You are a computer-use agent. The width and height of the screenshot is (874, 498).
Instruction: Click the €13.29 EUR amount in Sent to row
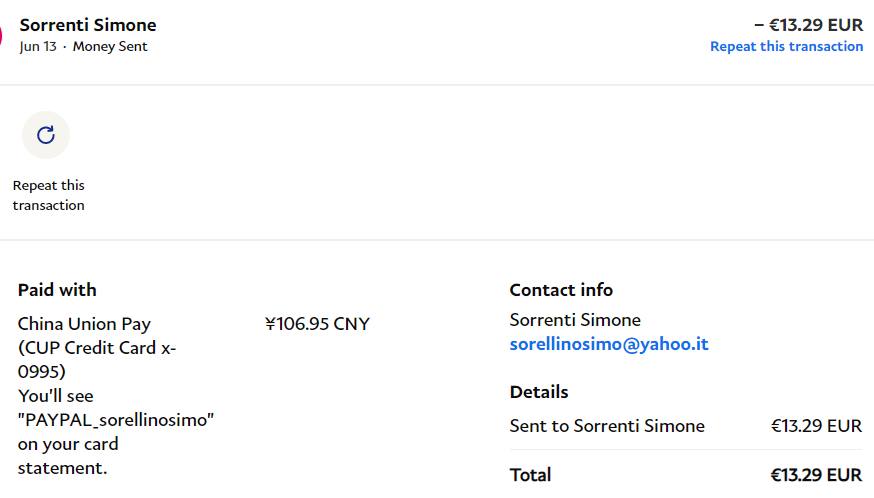(816, 426)
